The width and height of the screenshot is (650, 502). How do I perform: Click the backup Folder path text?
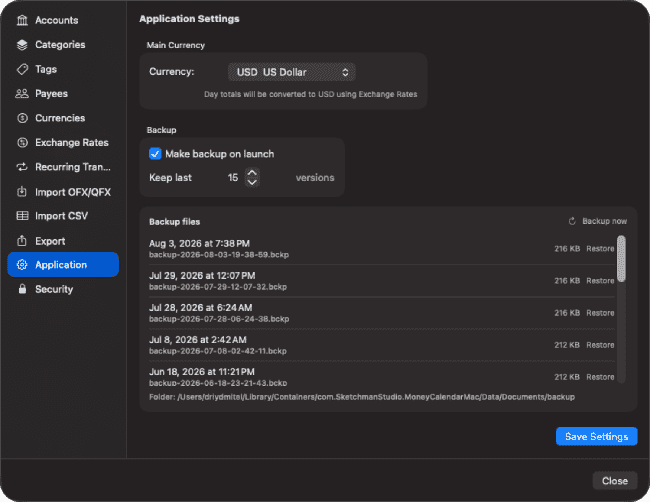click(362, 397)
